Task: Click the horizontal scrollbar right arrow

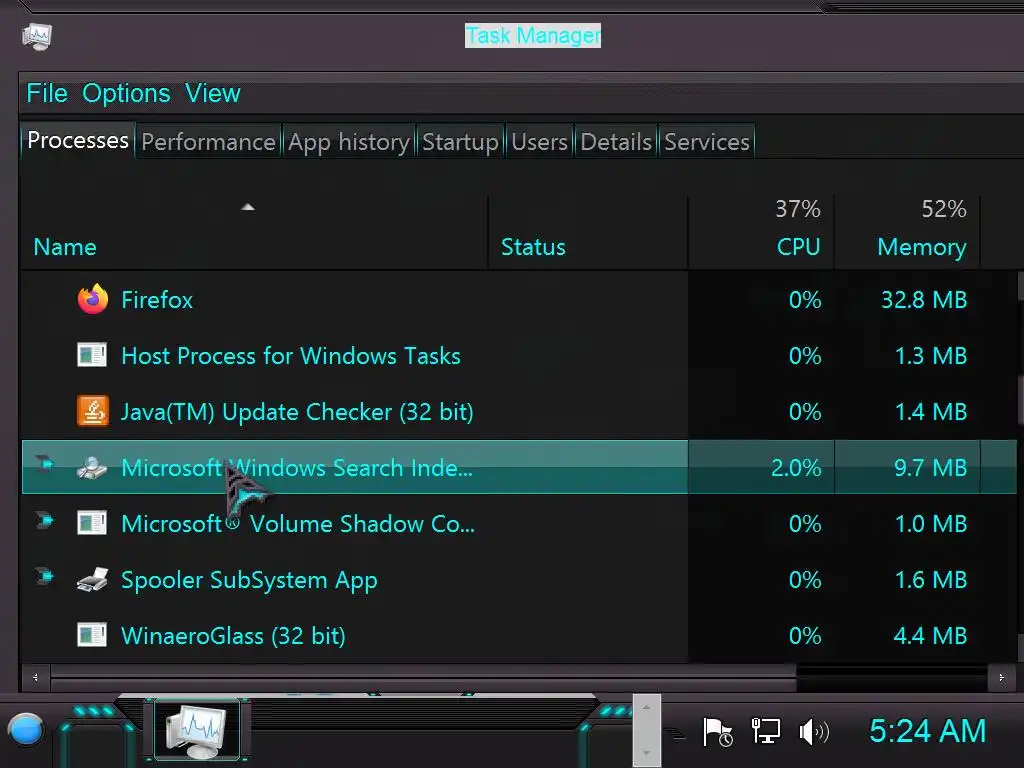Action: (1001, 677)
